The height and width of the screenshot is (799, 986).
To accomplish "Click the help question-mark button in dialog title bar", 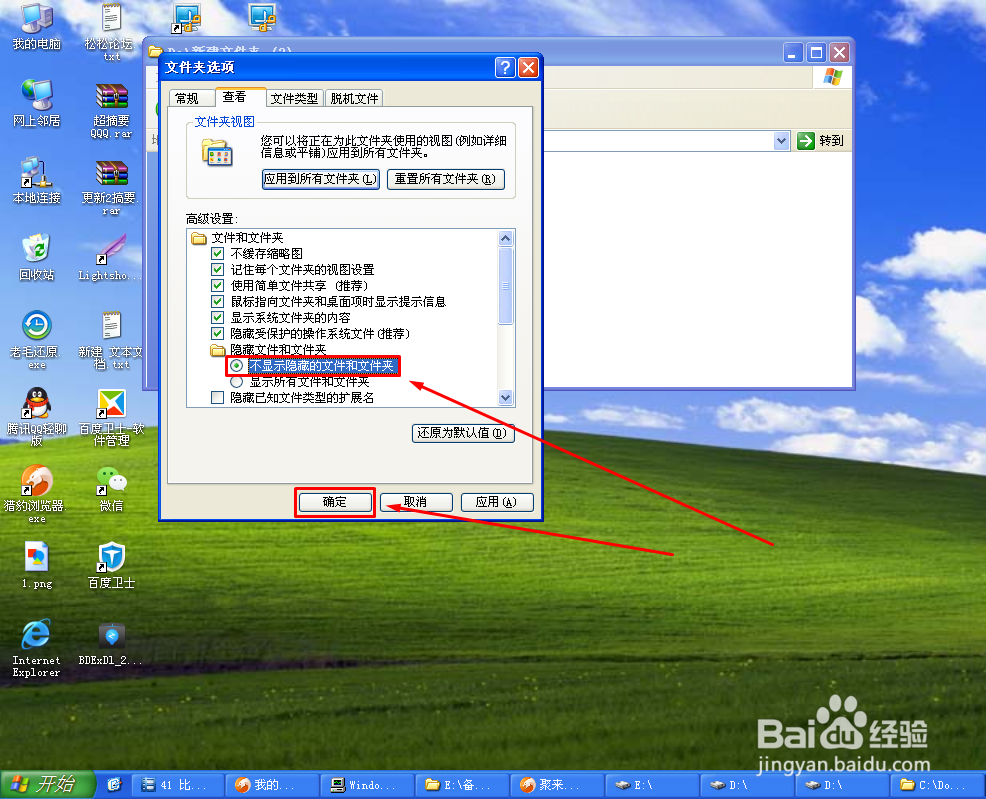I will pyautogui.click(x=505, y=67).
